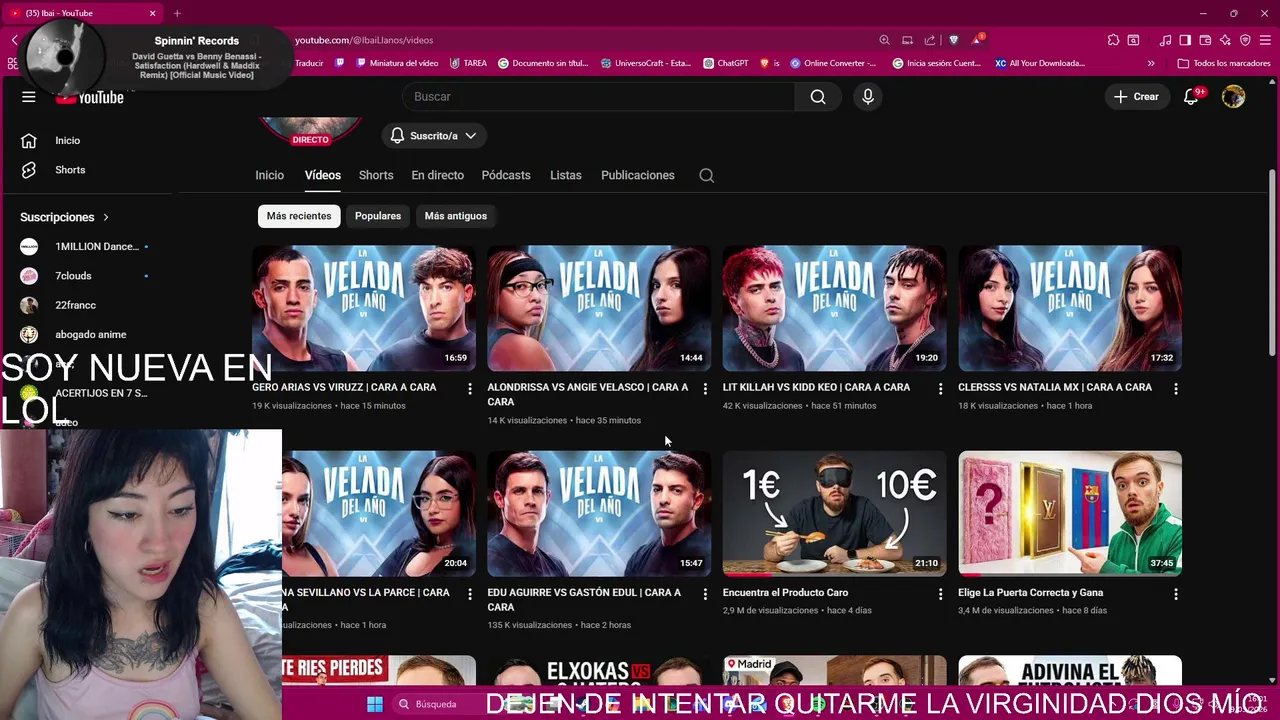Go to the YouTube logo home
1280x720 pixels.
[90, 97]
